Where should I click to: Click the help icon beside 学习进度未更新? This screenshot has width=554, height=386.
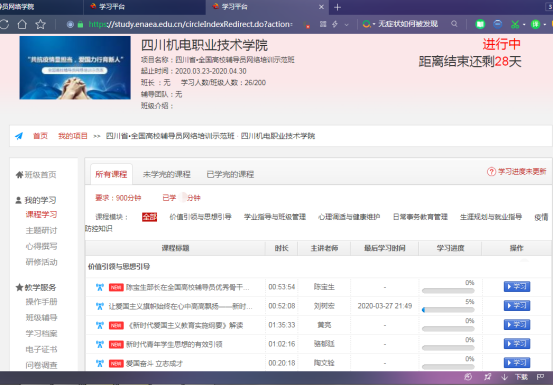point(491,172)
